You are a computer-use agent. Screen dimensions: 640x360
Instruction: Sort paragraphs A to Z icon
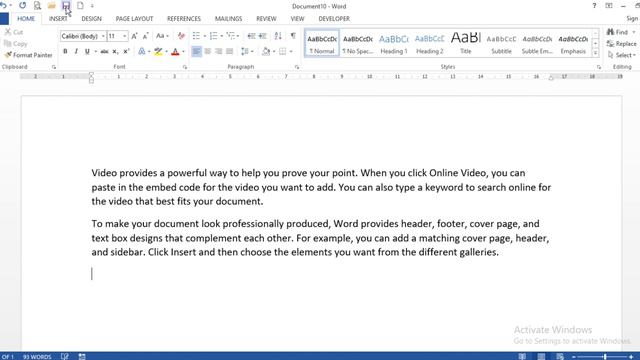(x=278, y=36)
